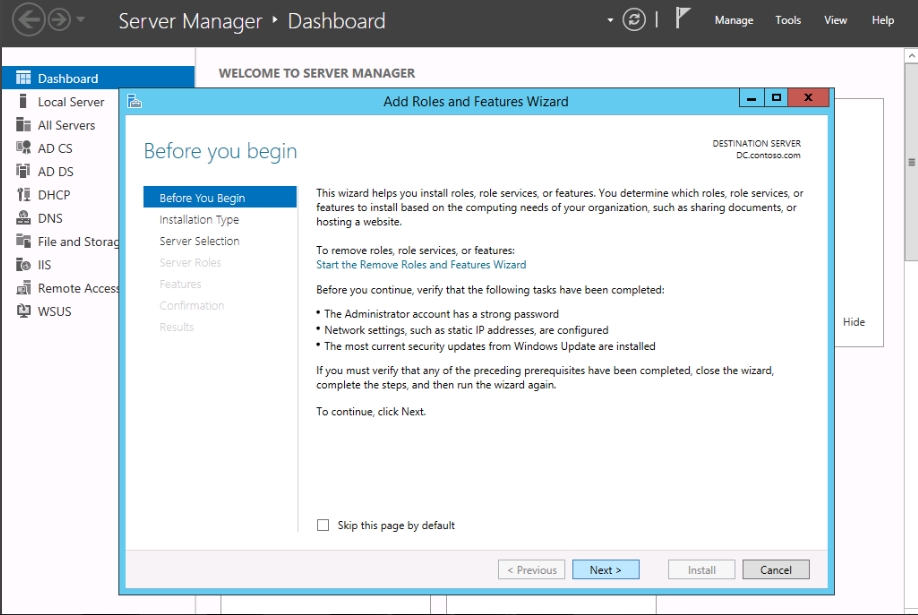
Task: Open the Notifications flag icon
Action: tap(682, 18)
